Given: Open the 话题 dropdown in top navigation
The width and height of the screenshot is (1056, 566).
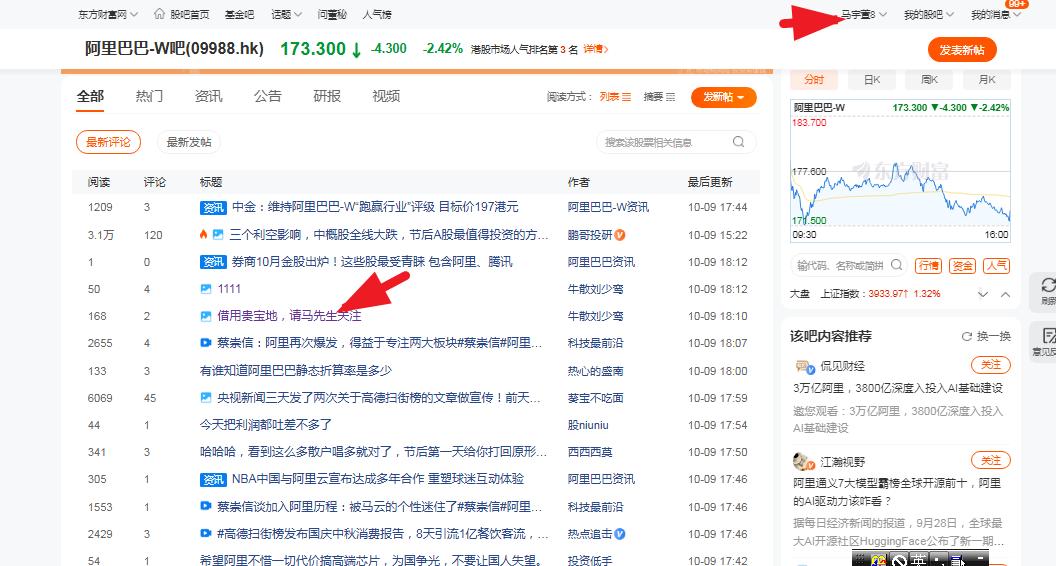Looking at the screenshot, I should click(x=286, y=14).
